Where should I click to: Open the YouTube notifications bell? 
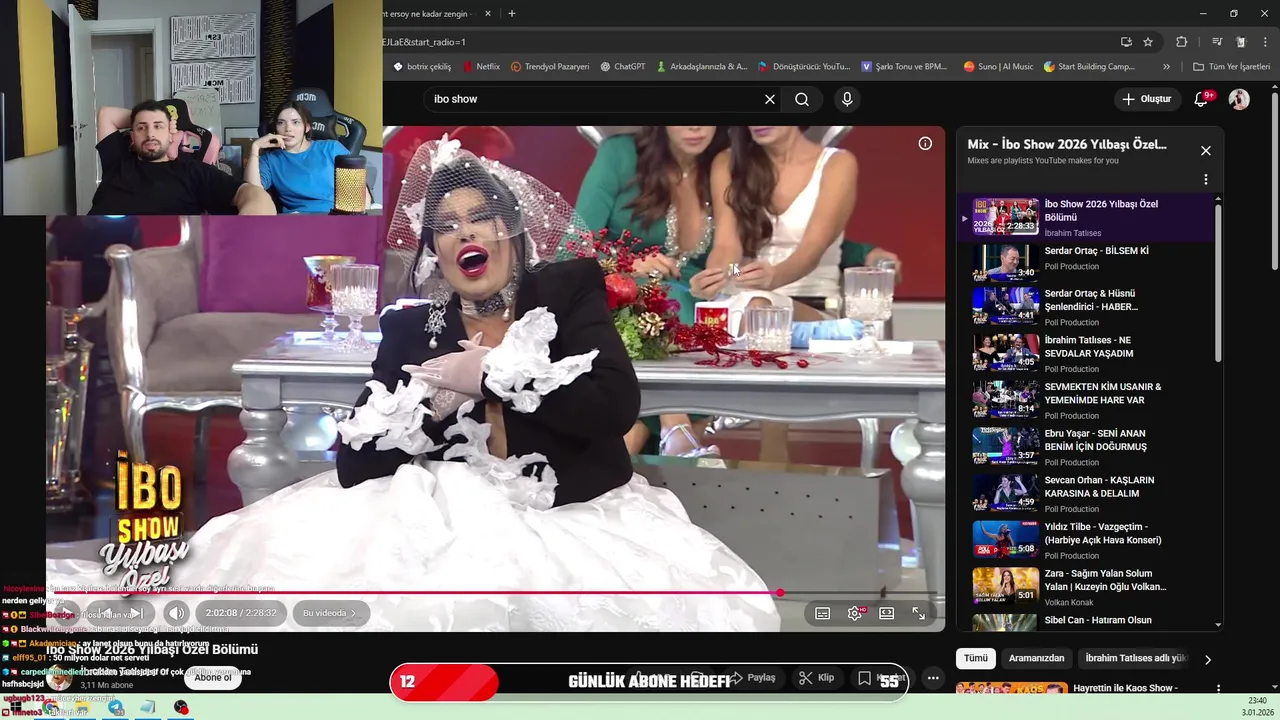coord(1202,99)
